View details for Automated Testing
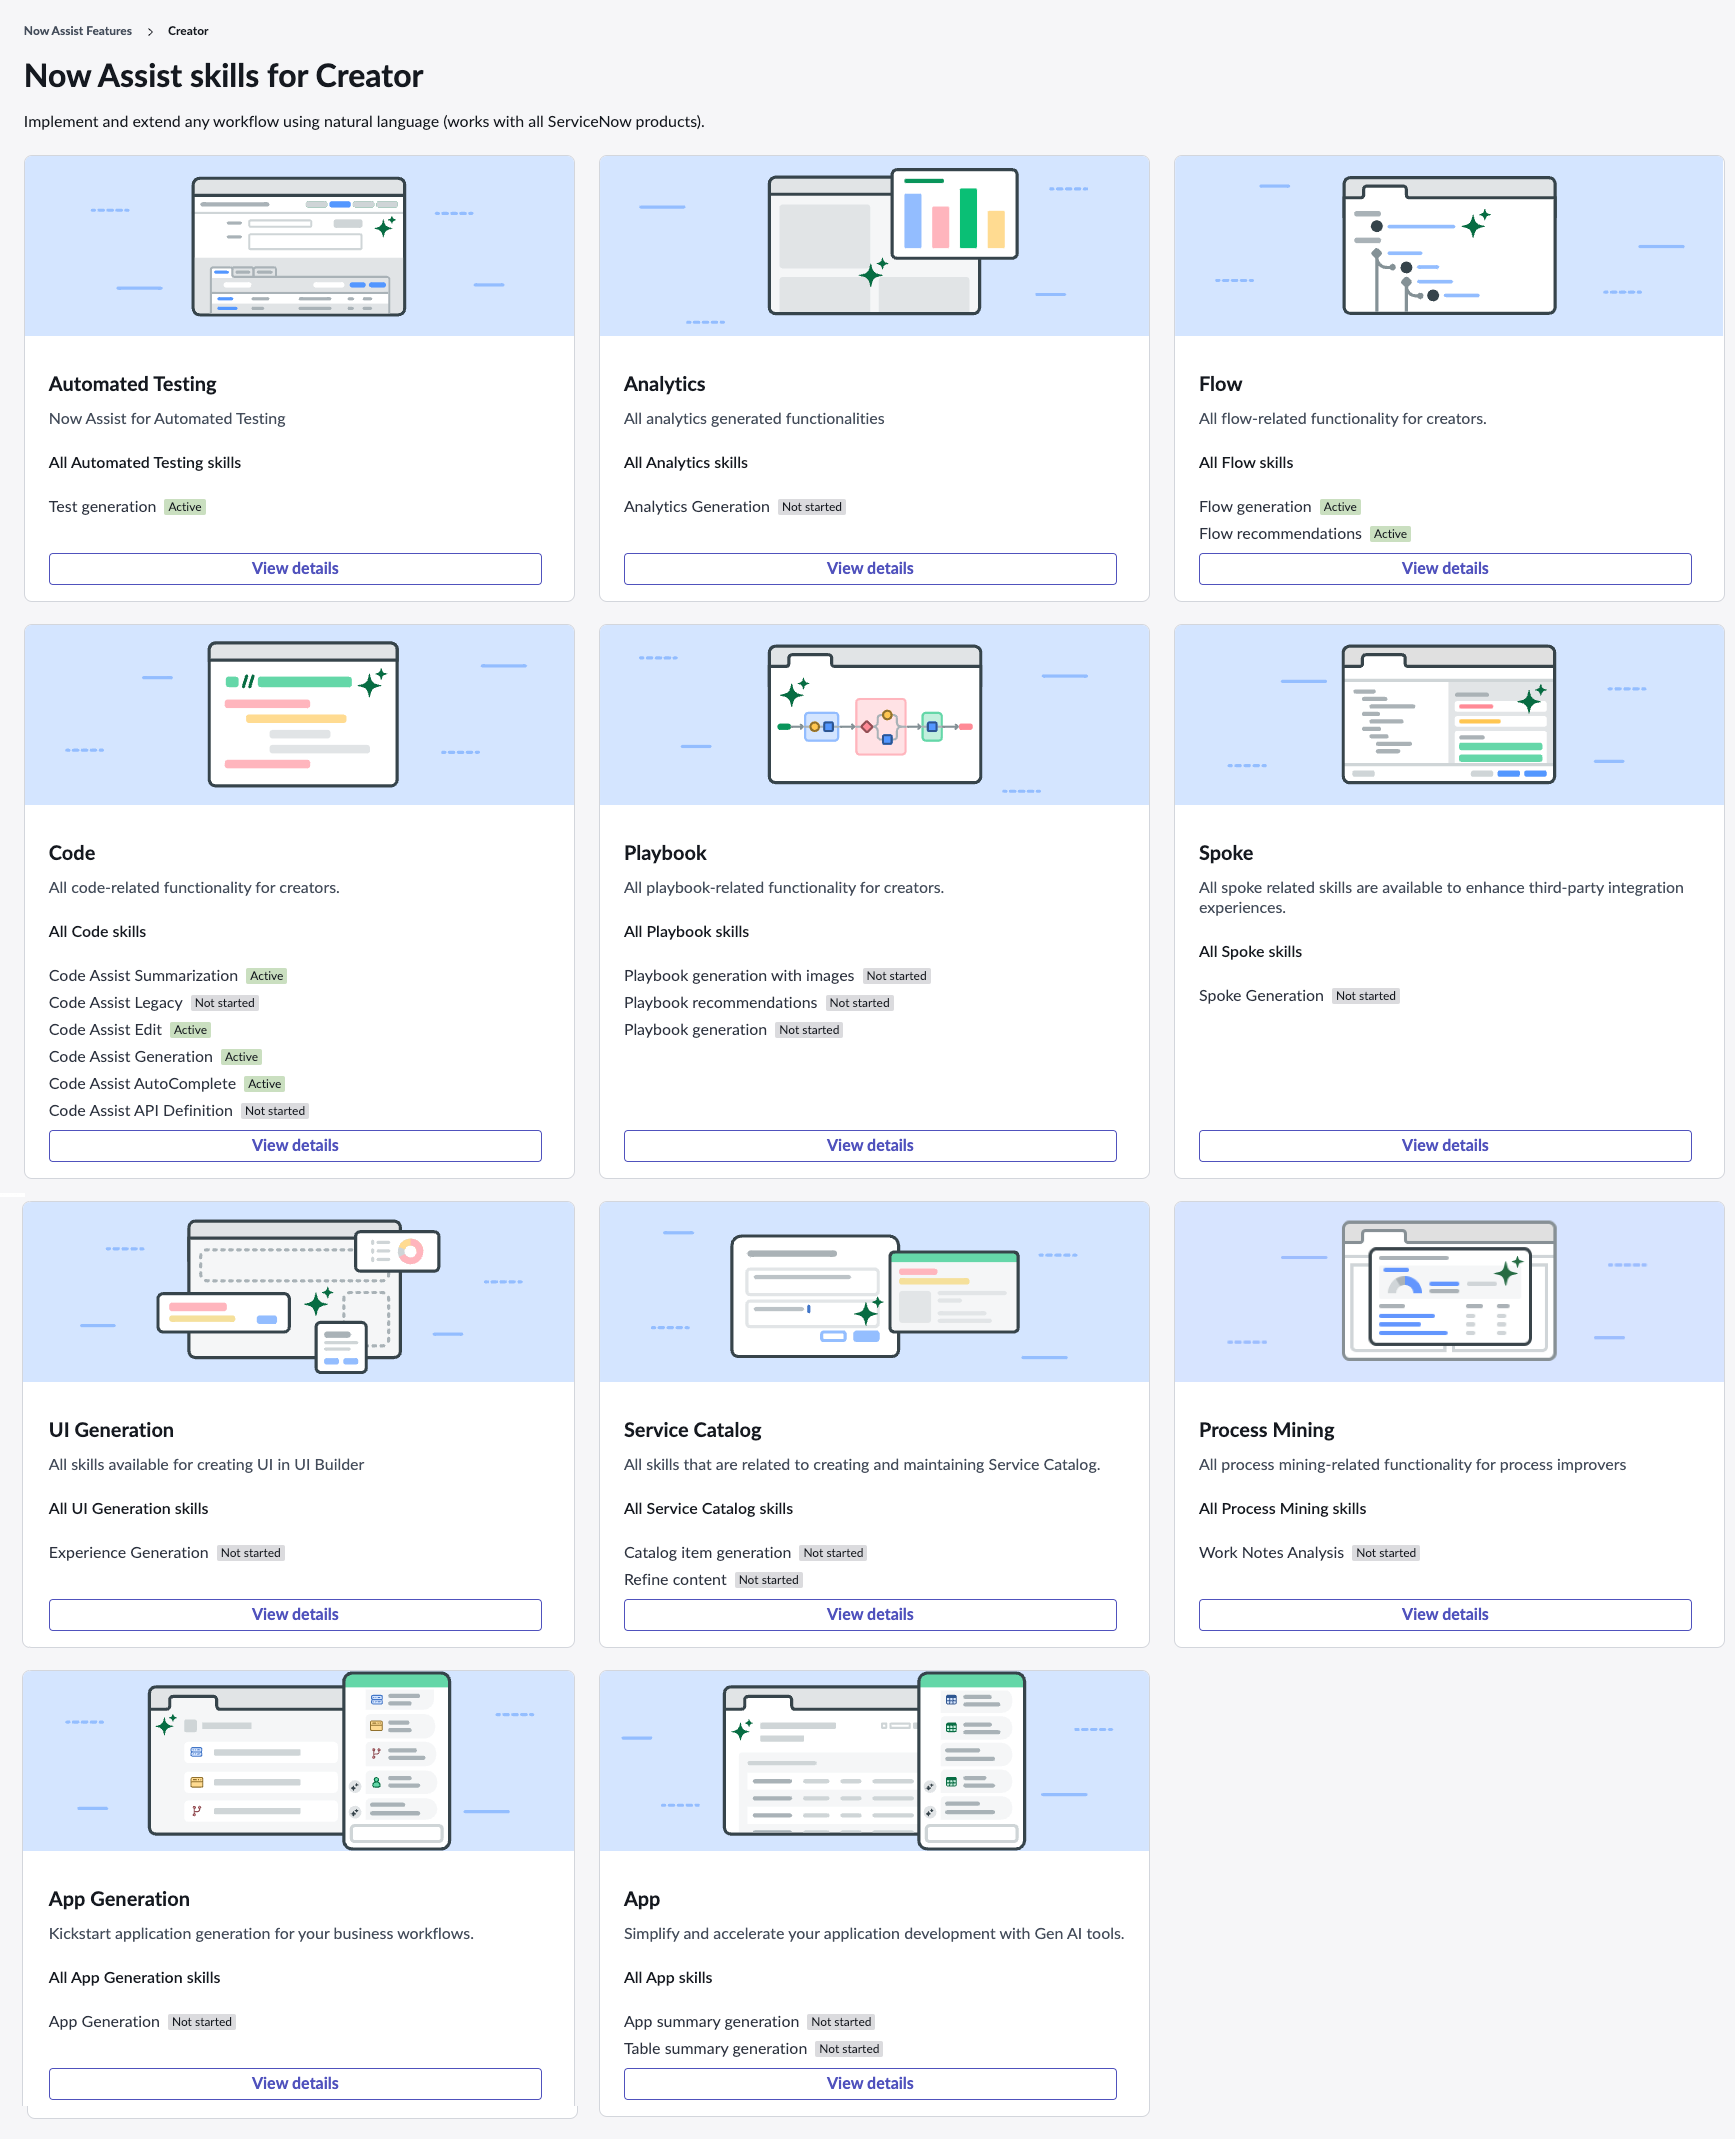Viewport: 1735px width, 2139px height. 295,569
